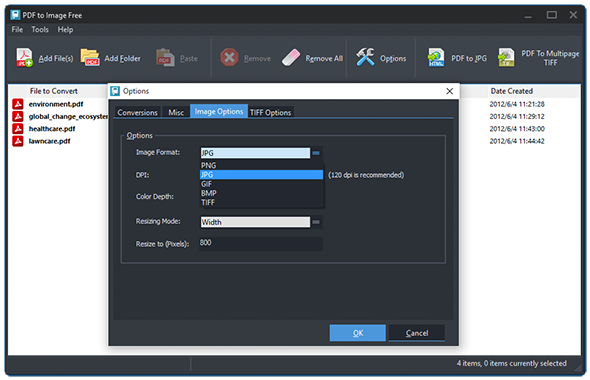Click the Options dialog title icon
The image size is (590, 380).
point(115,91)
